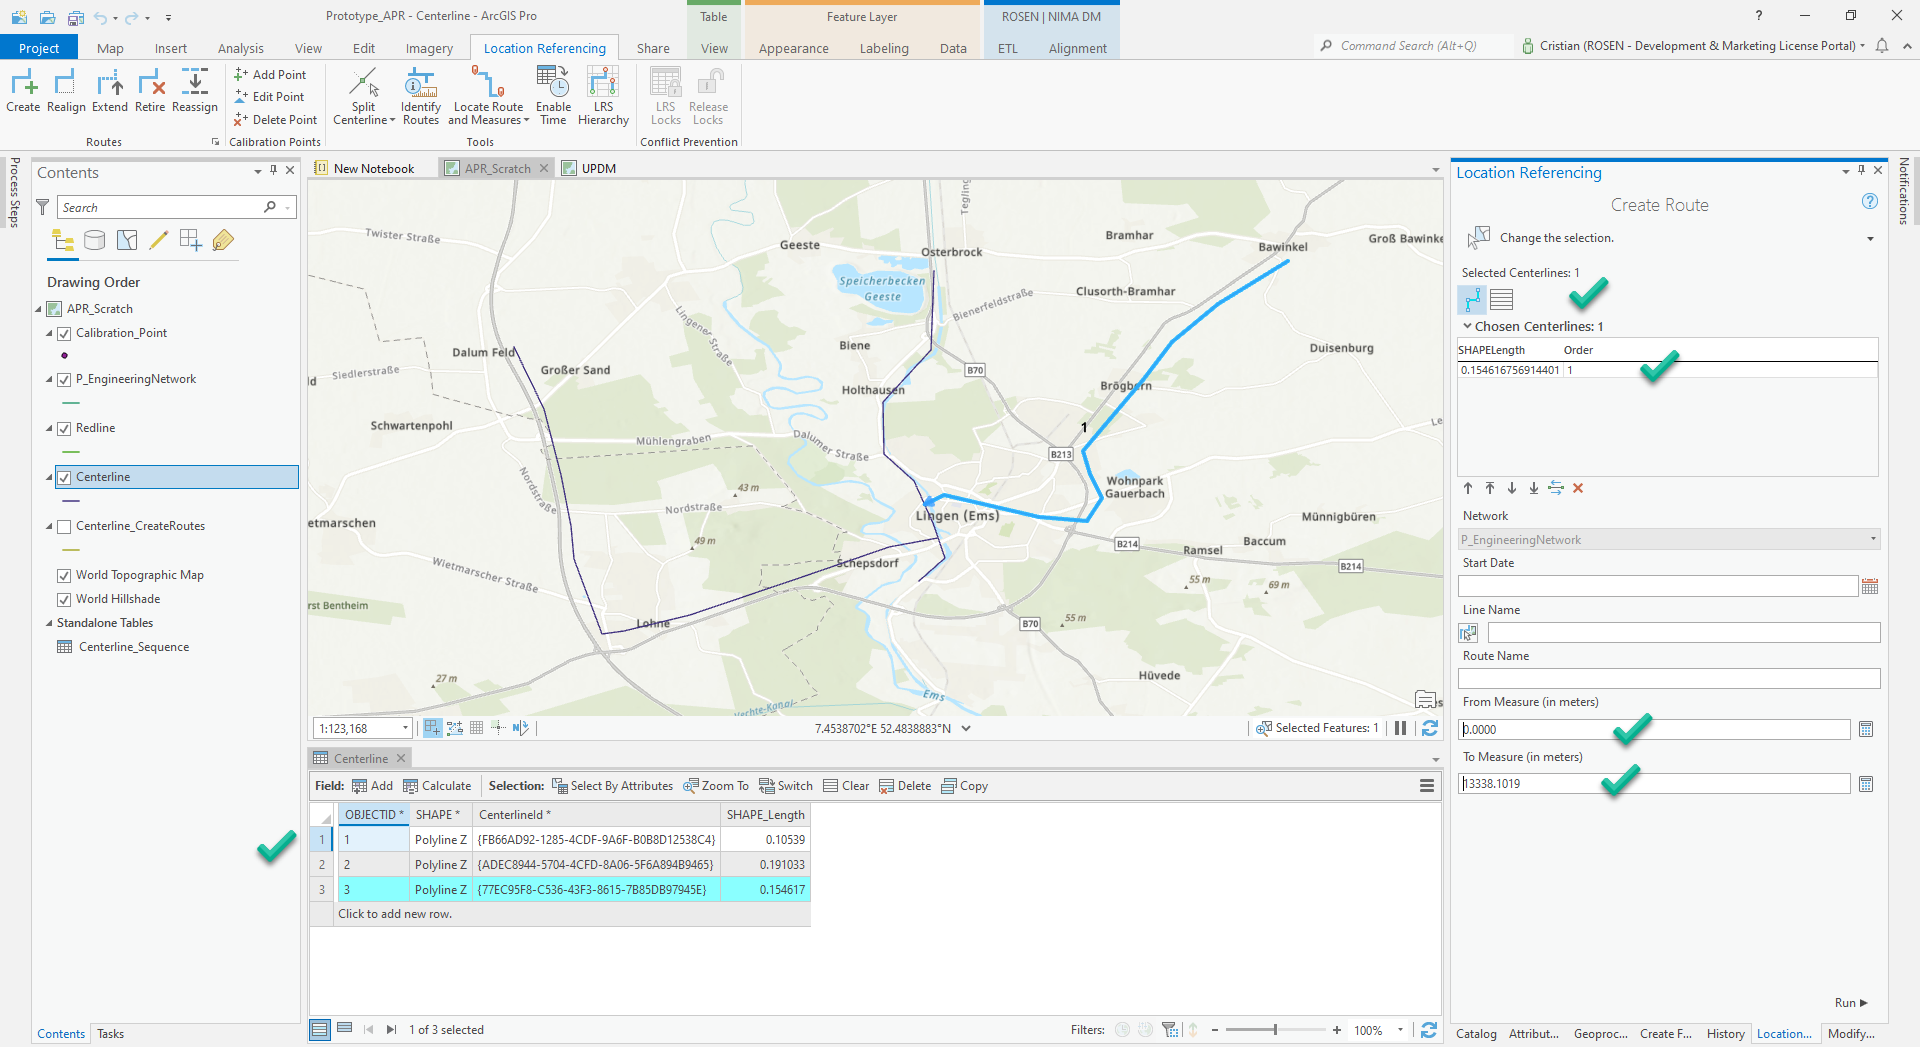Select the Realign route tool
This screenshot has width=1920, height=1047.
[x=66, y=91]
